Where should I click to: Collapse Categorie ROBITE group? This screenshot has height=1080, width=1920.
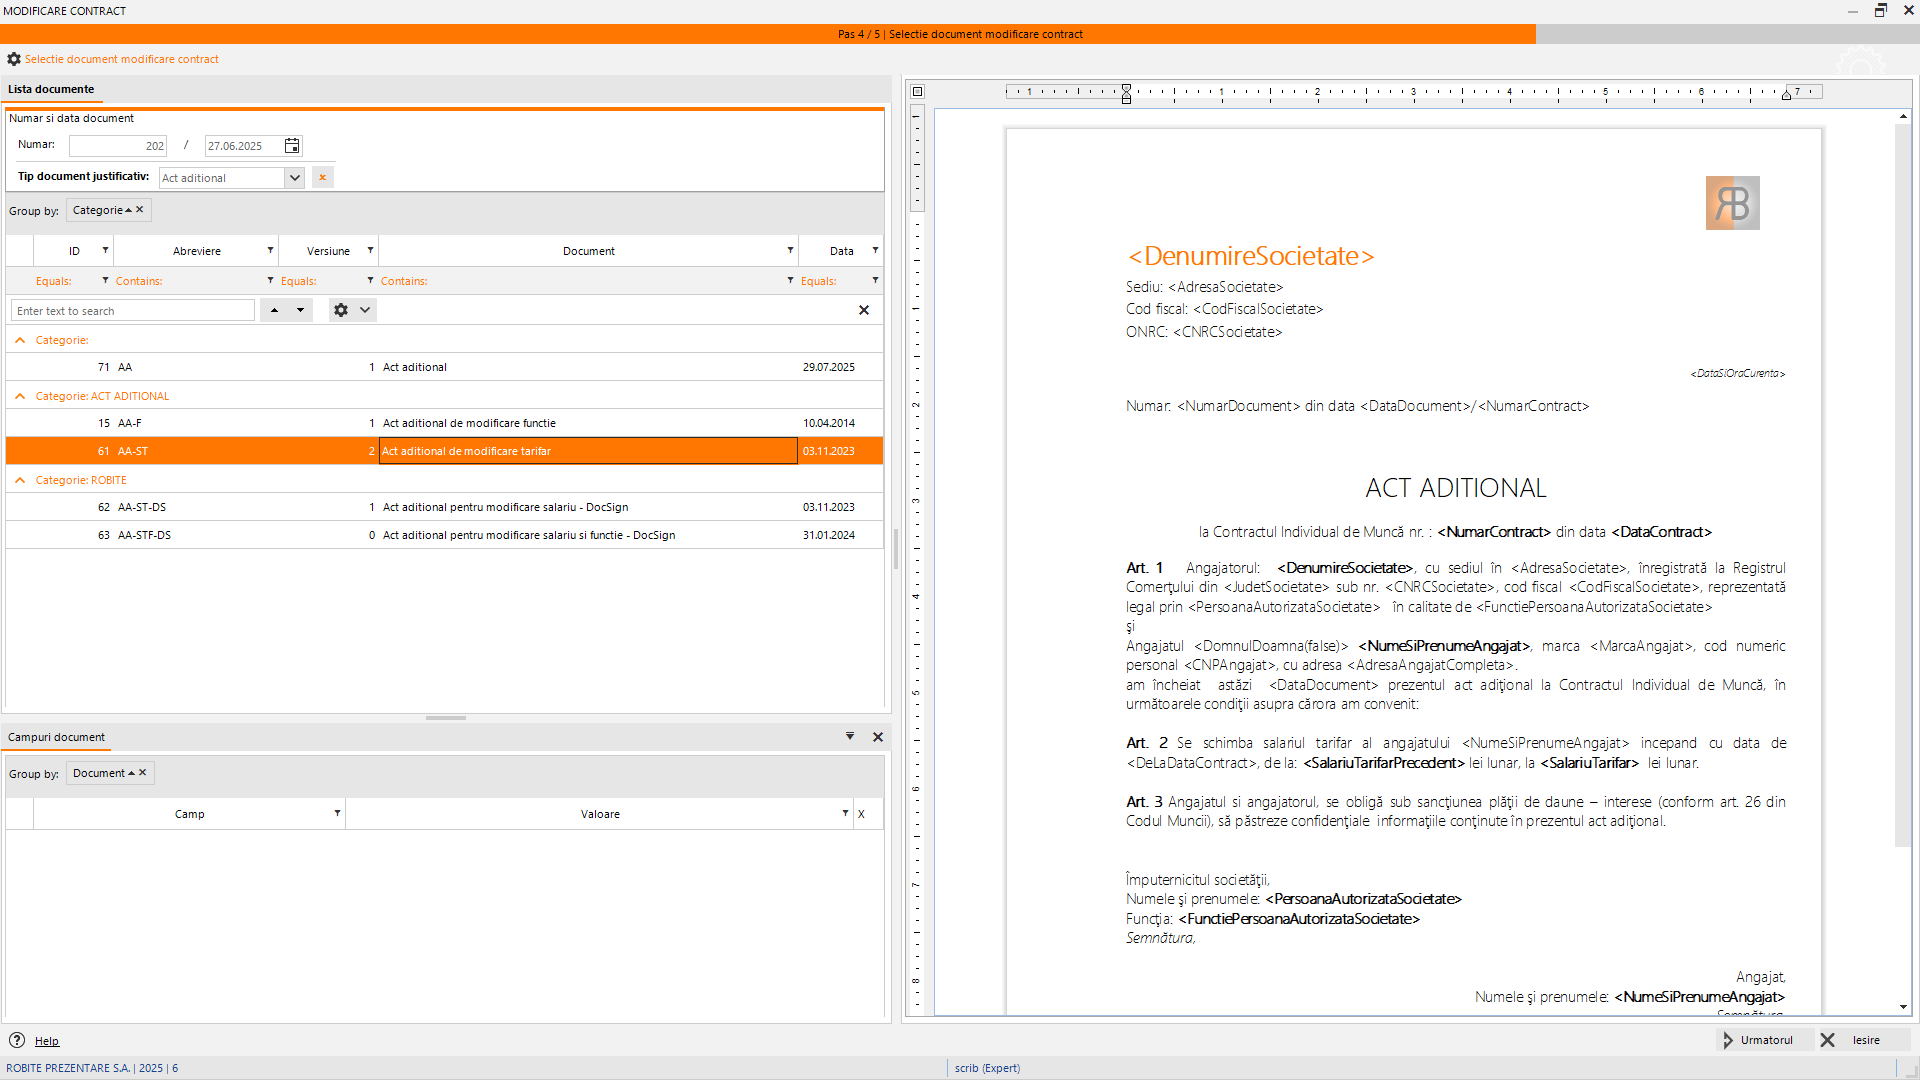(x=20, y=480)
